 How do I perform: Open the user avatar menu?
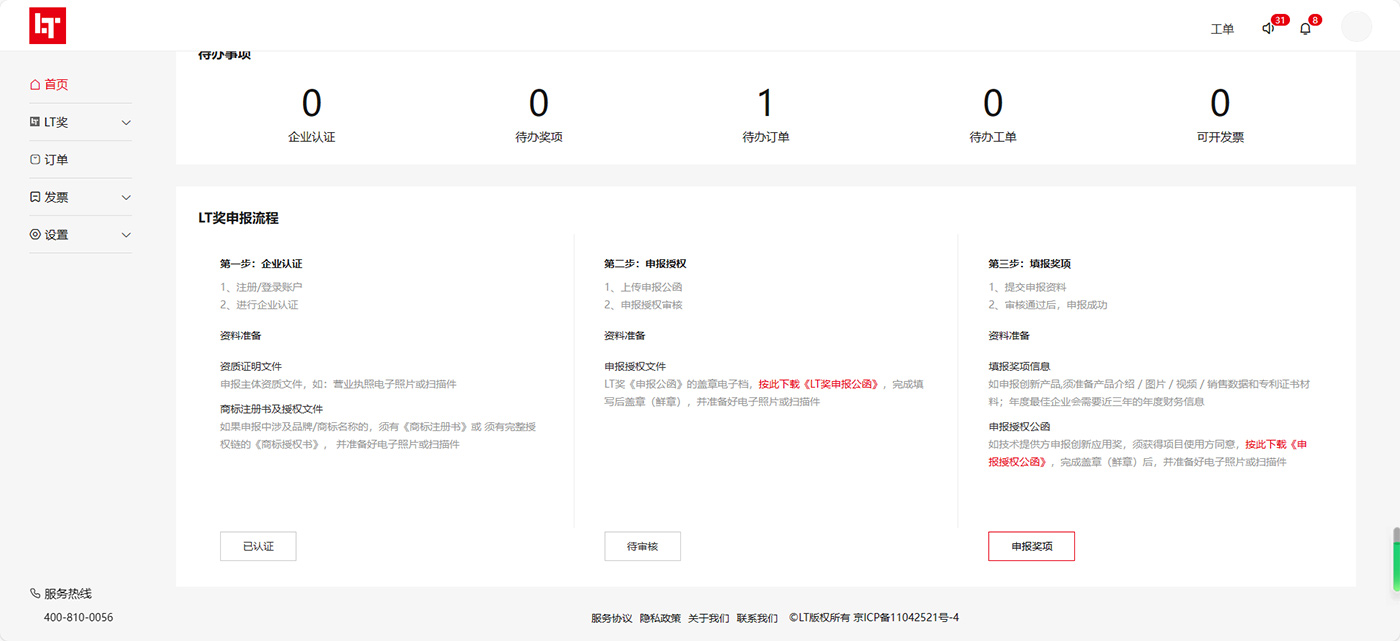pos(1356,27)
